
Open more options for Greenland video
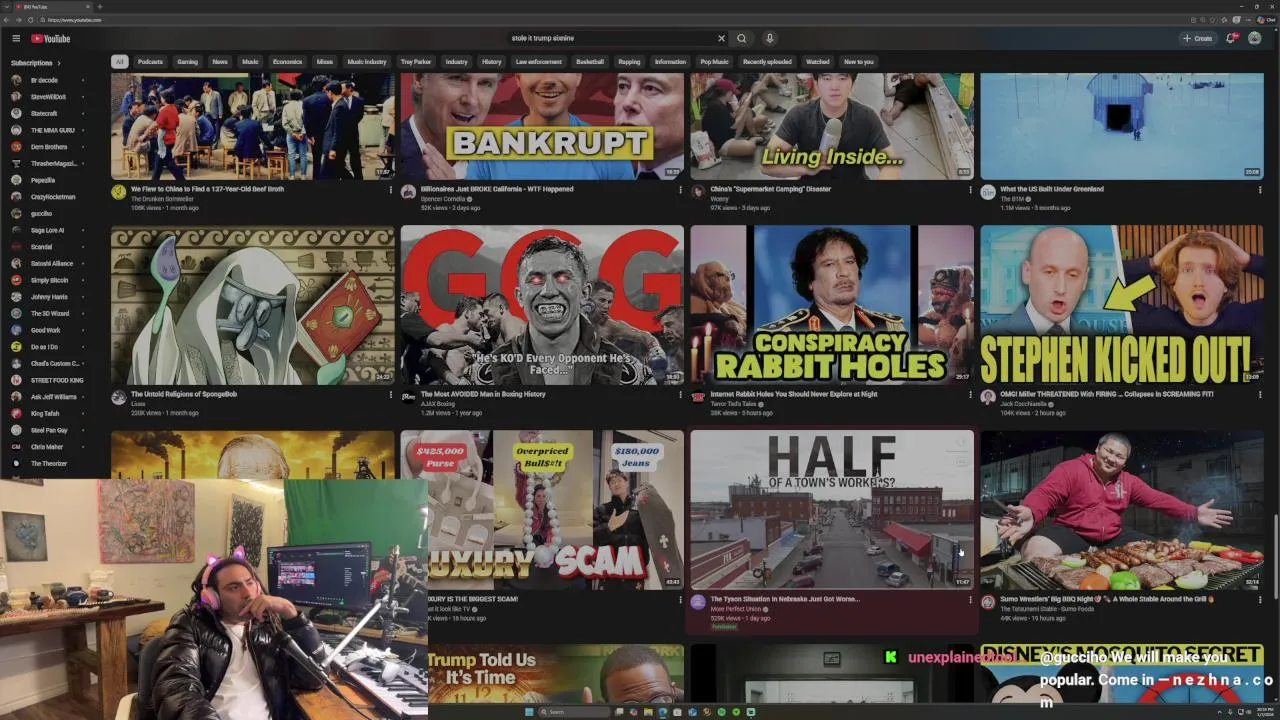(1259, 189)
